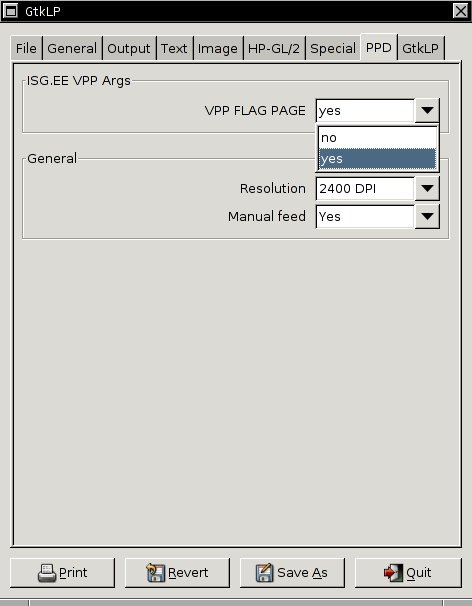Expand the Manual feed dropdown arrow

pyautogui.click(x=427, y=216)
